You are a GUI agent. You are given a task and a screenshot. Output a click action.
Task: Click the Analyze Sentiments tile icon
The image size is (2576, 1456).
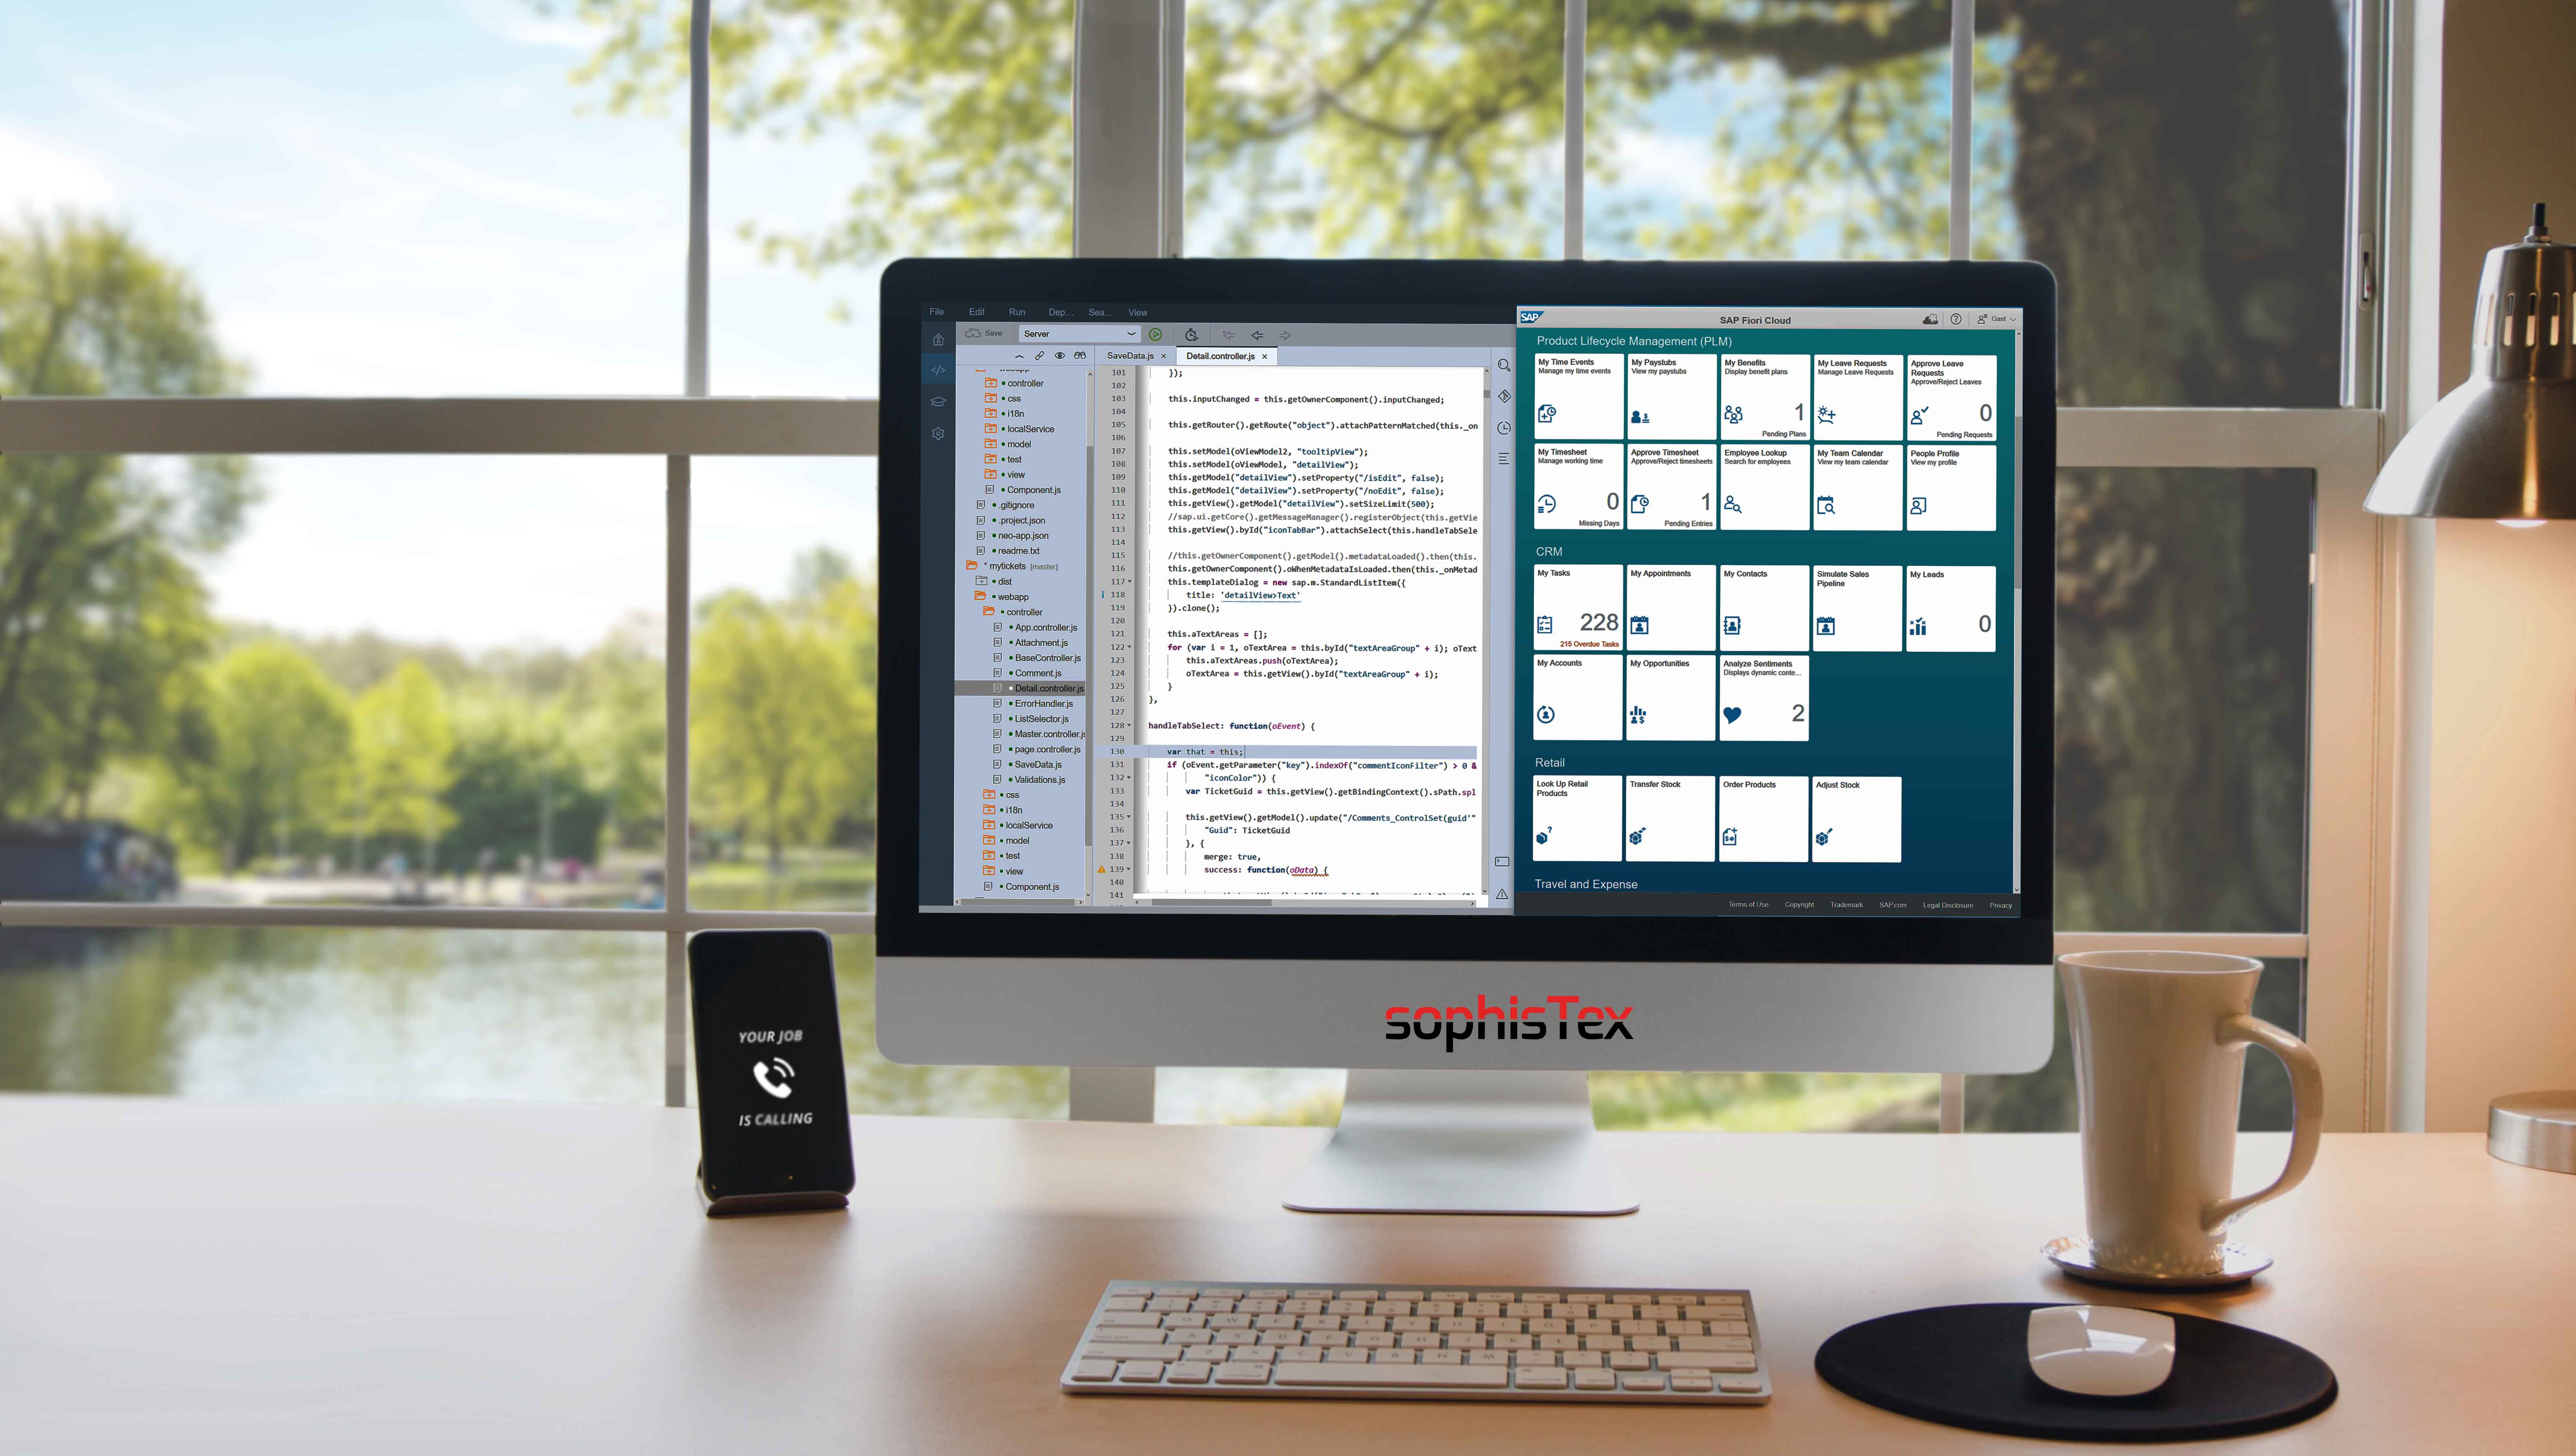1730,718
